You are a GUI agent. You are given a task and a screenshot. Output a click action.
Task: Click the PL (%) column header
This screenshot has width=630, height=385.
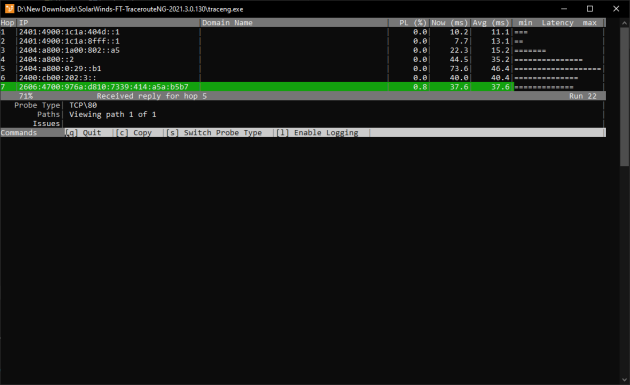point(413,23)
